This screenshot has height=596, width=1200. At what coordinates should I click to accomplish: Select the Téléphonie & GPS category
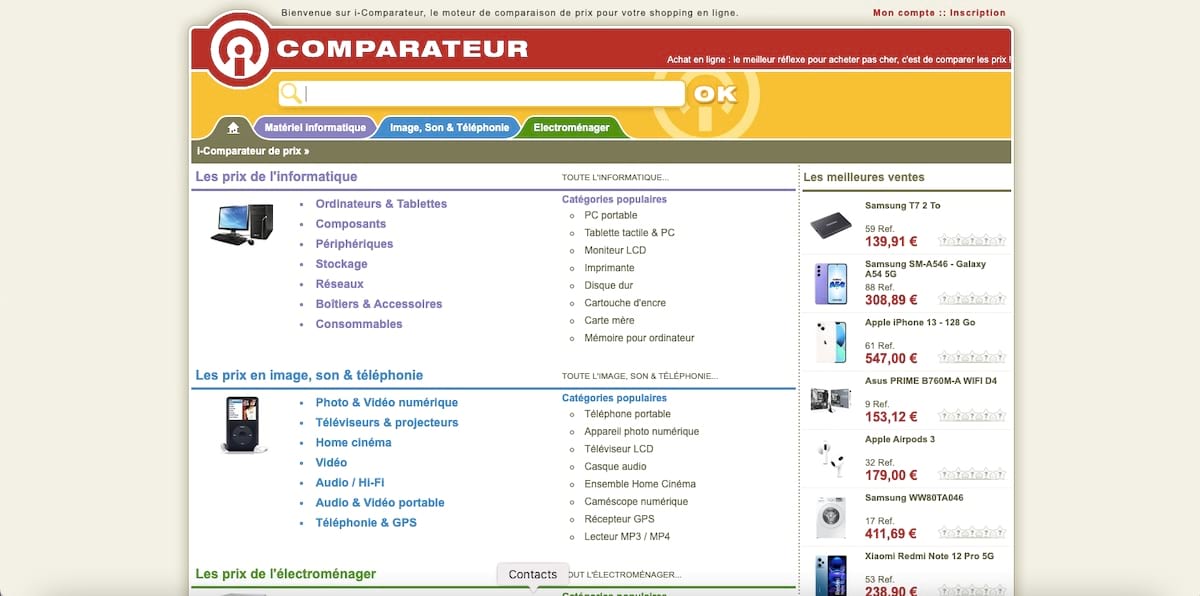[366, 522]
